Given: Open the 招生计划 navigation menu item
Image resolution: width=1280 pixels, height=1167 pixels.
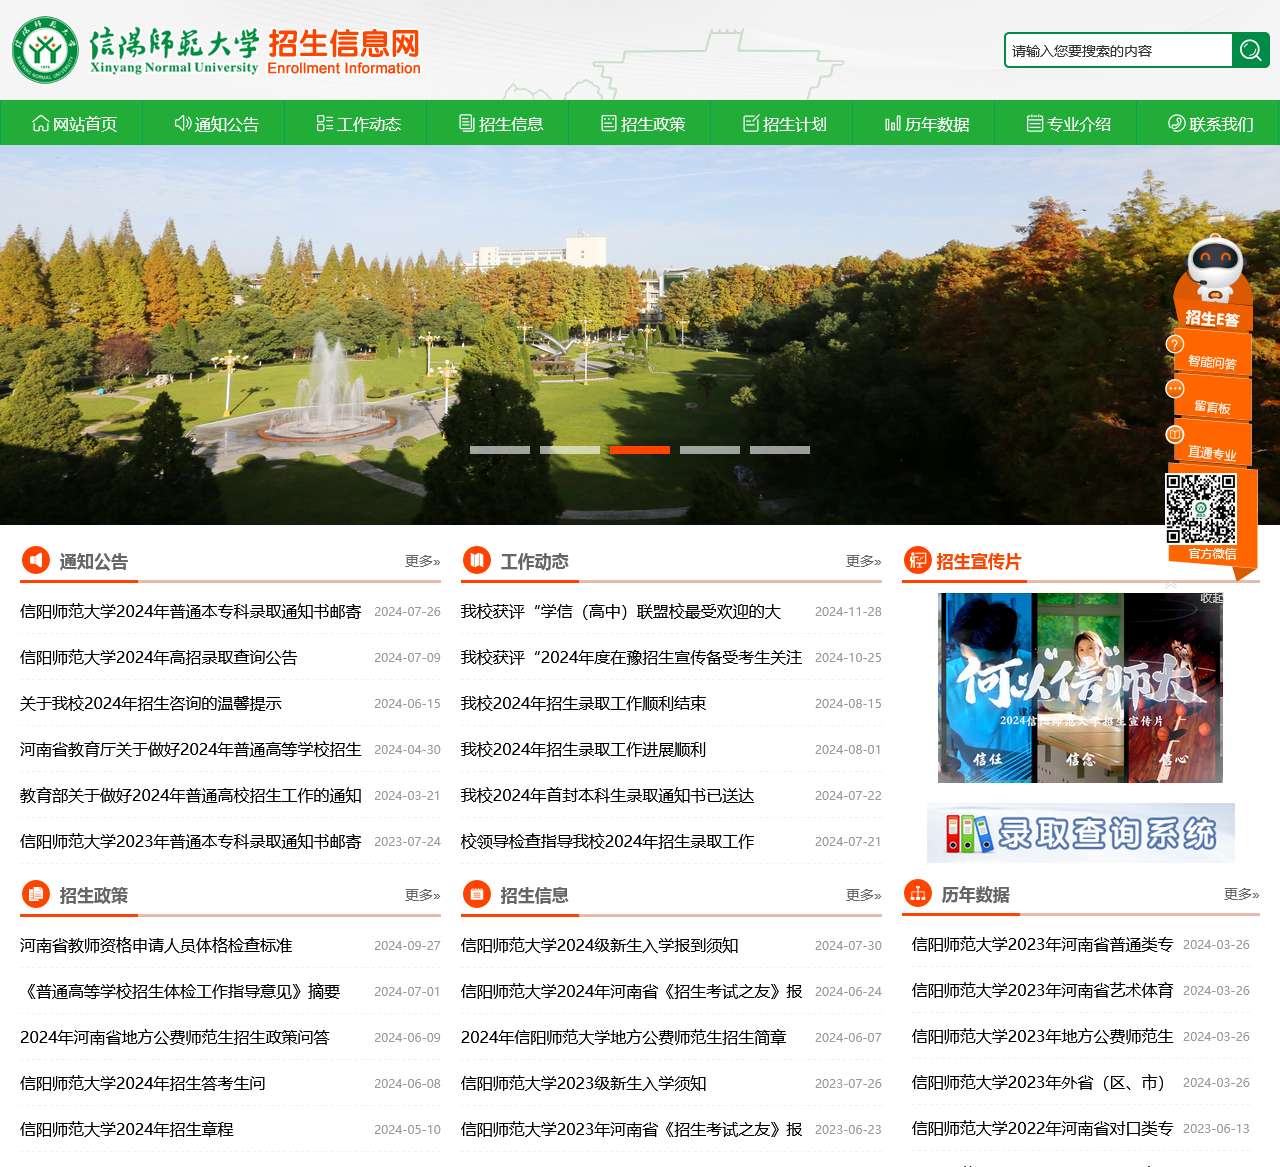Looking at the screenshot, I should (x=784, y=124).
